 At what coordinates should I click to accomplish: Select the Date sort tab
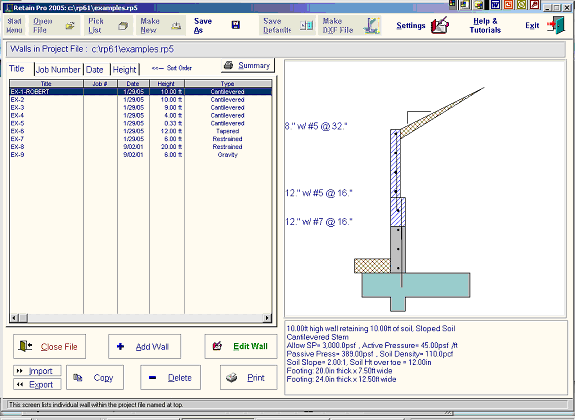(x=95, y=69)
